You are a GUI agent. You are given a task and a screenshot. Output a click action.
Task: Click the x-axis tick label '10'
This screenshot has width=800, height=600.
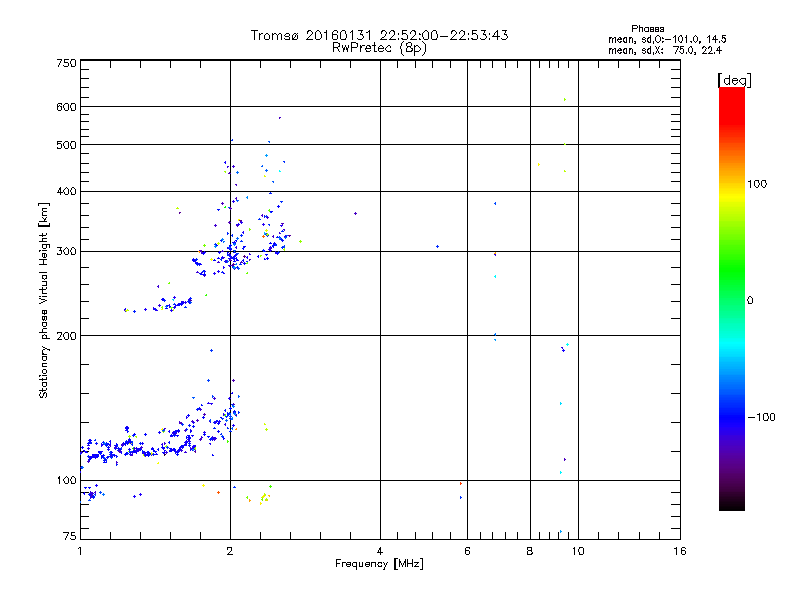pyautogui.click(x=578, y=551)
